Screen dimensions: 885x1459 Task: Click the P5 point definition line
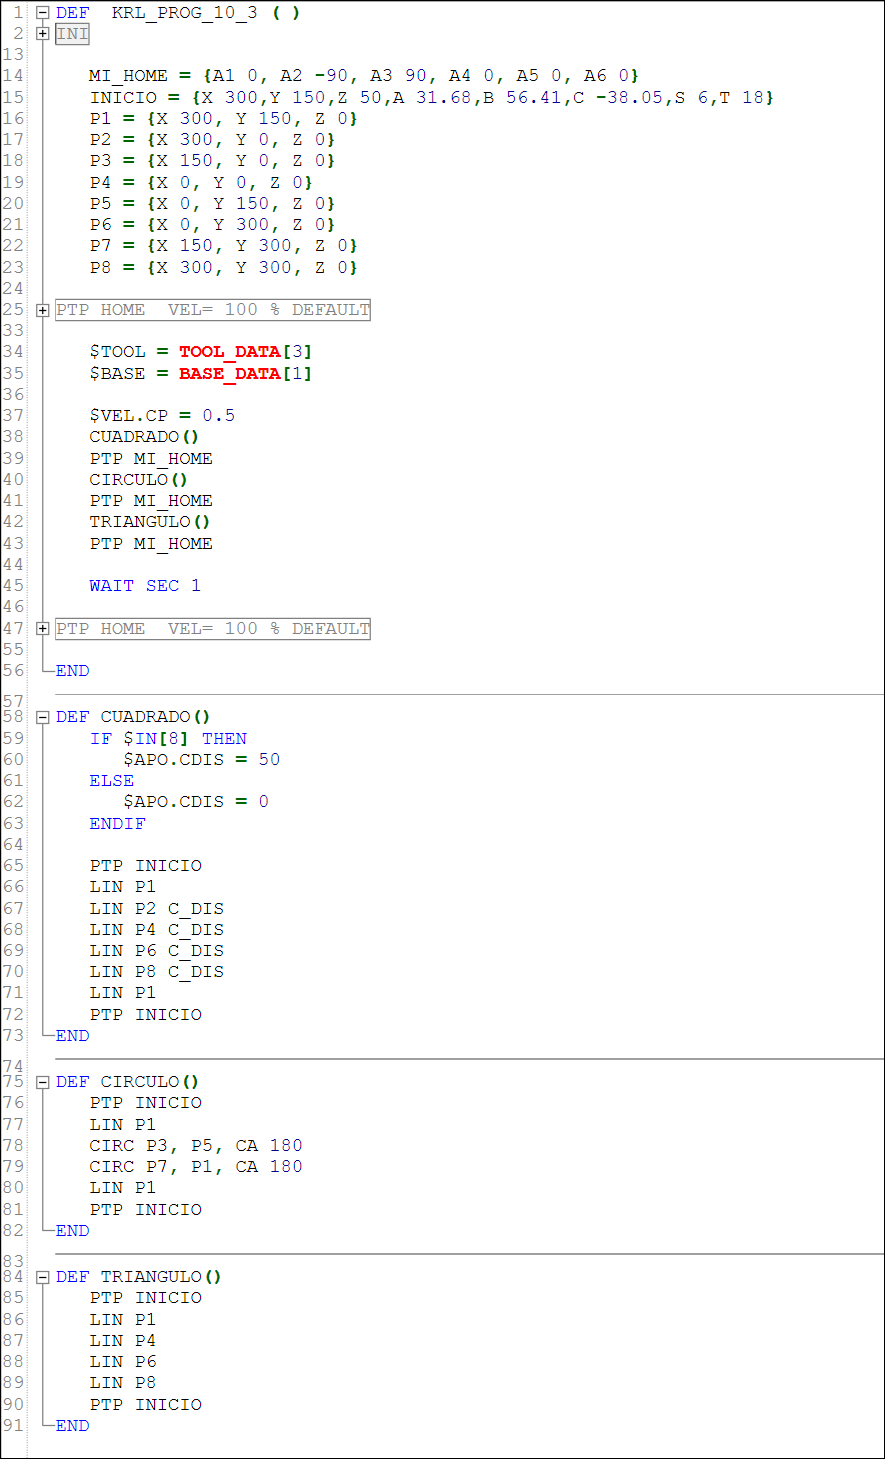pyautogui.click(x=212, y=204)
